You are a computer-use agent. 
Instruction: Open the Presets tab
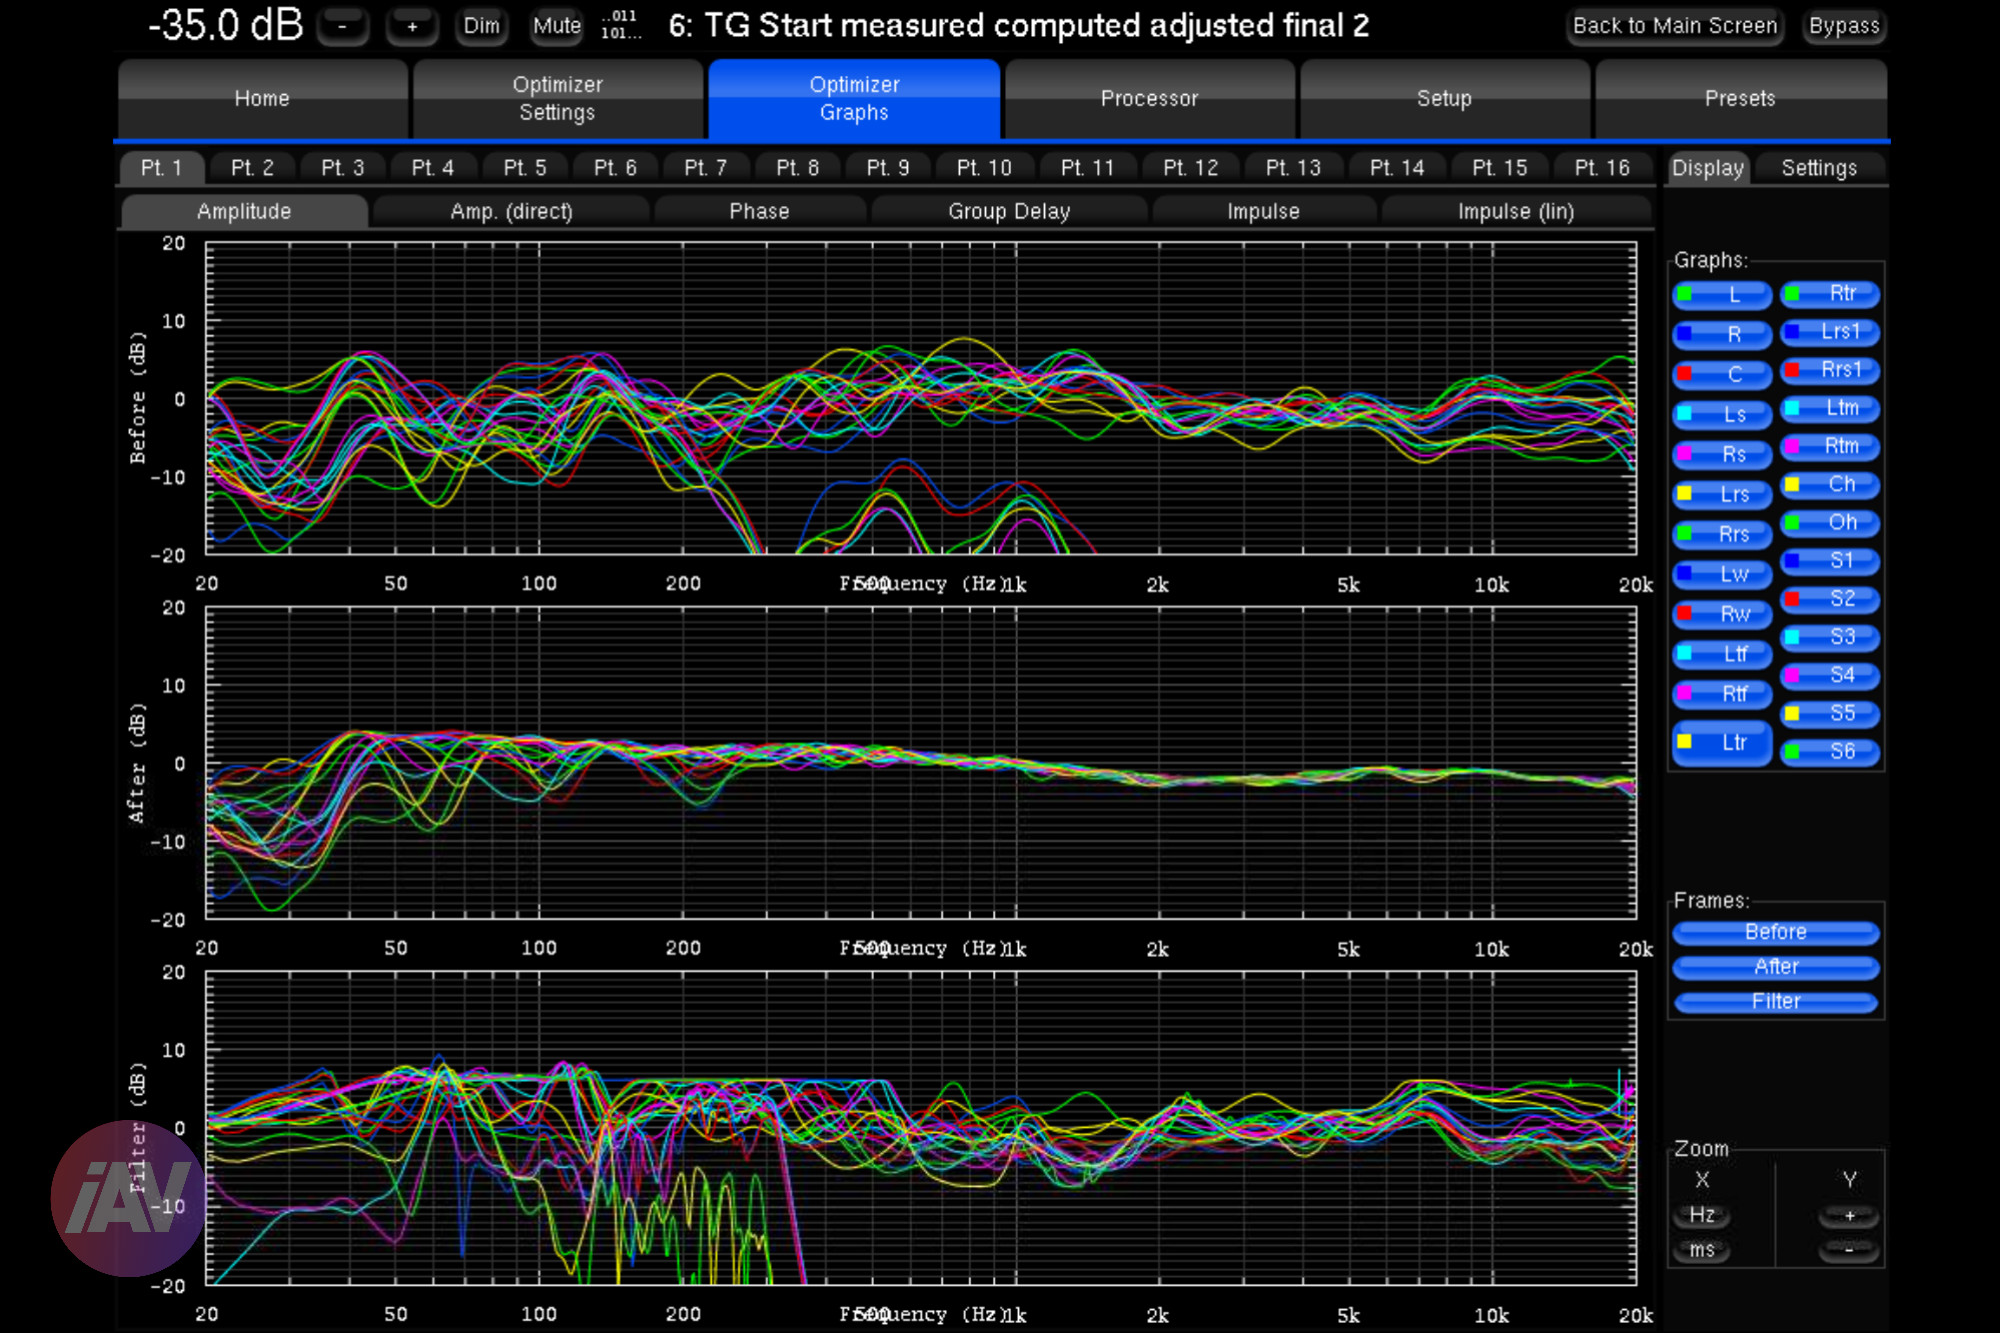pos(1740,98)
